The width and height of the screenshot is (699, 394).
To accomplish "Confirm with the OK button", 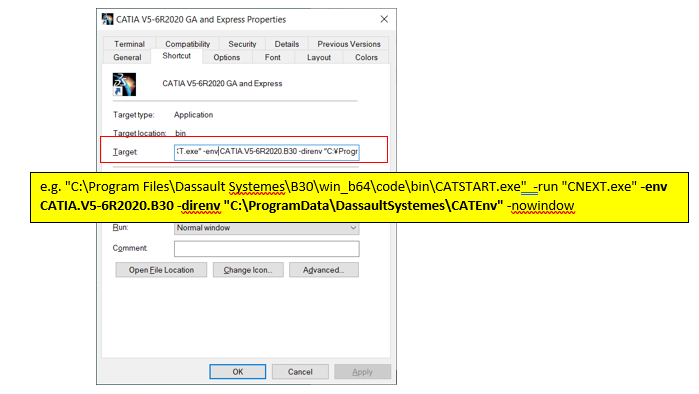I will pos(238,372).
